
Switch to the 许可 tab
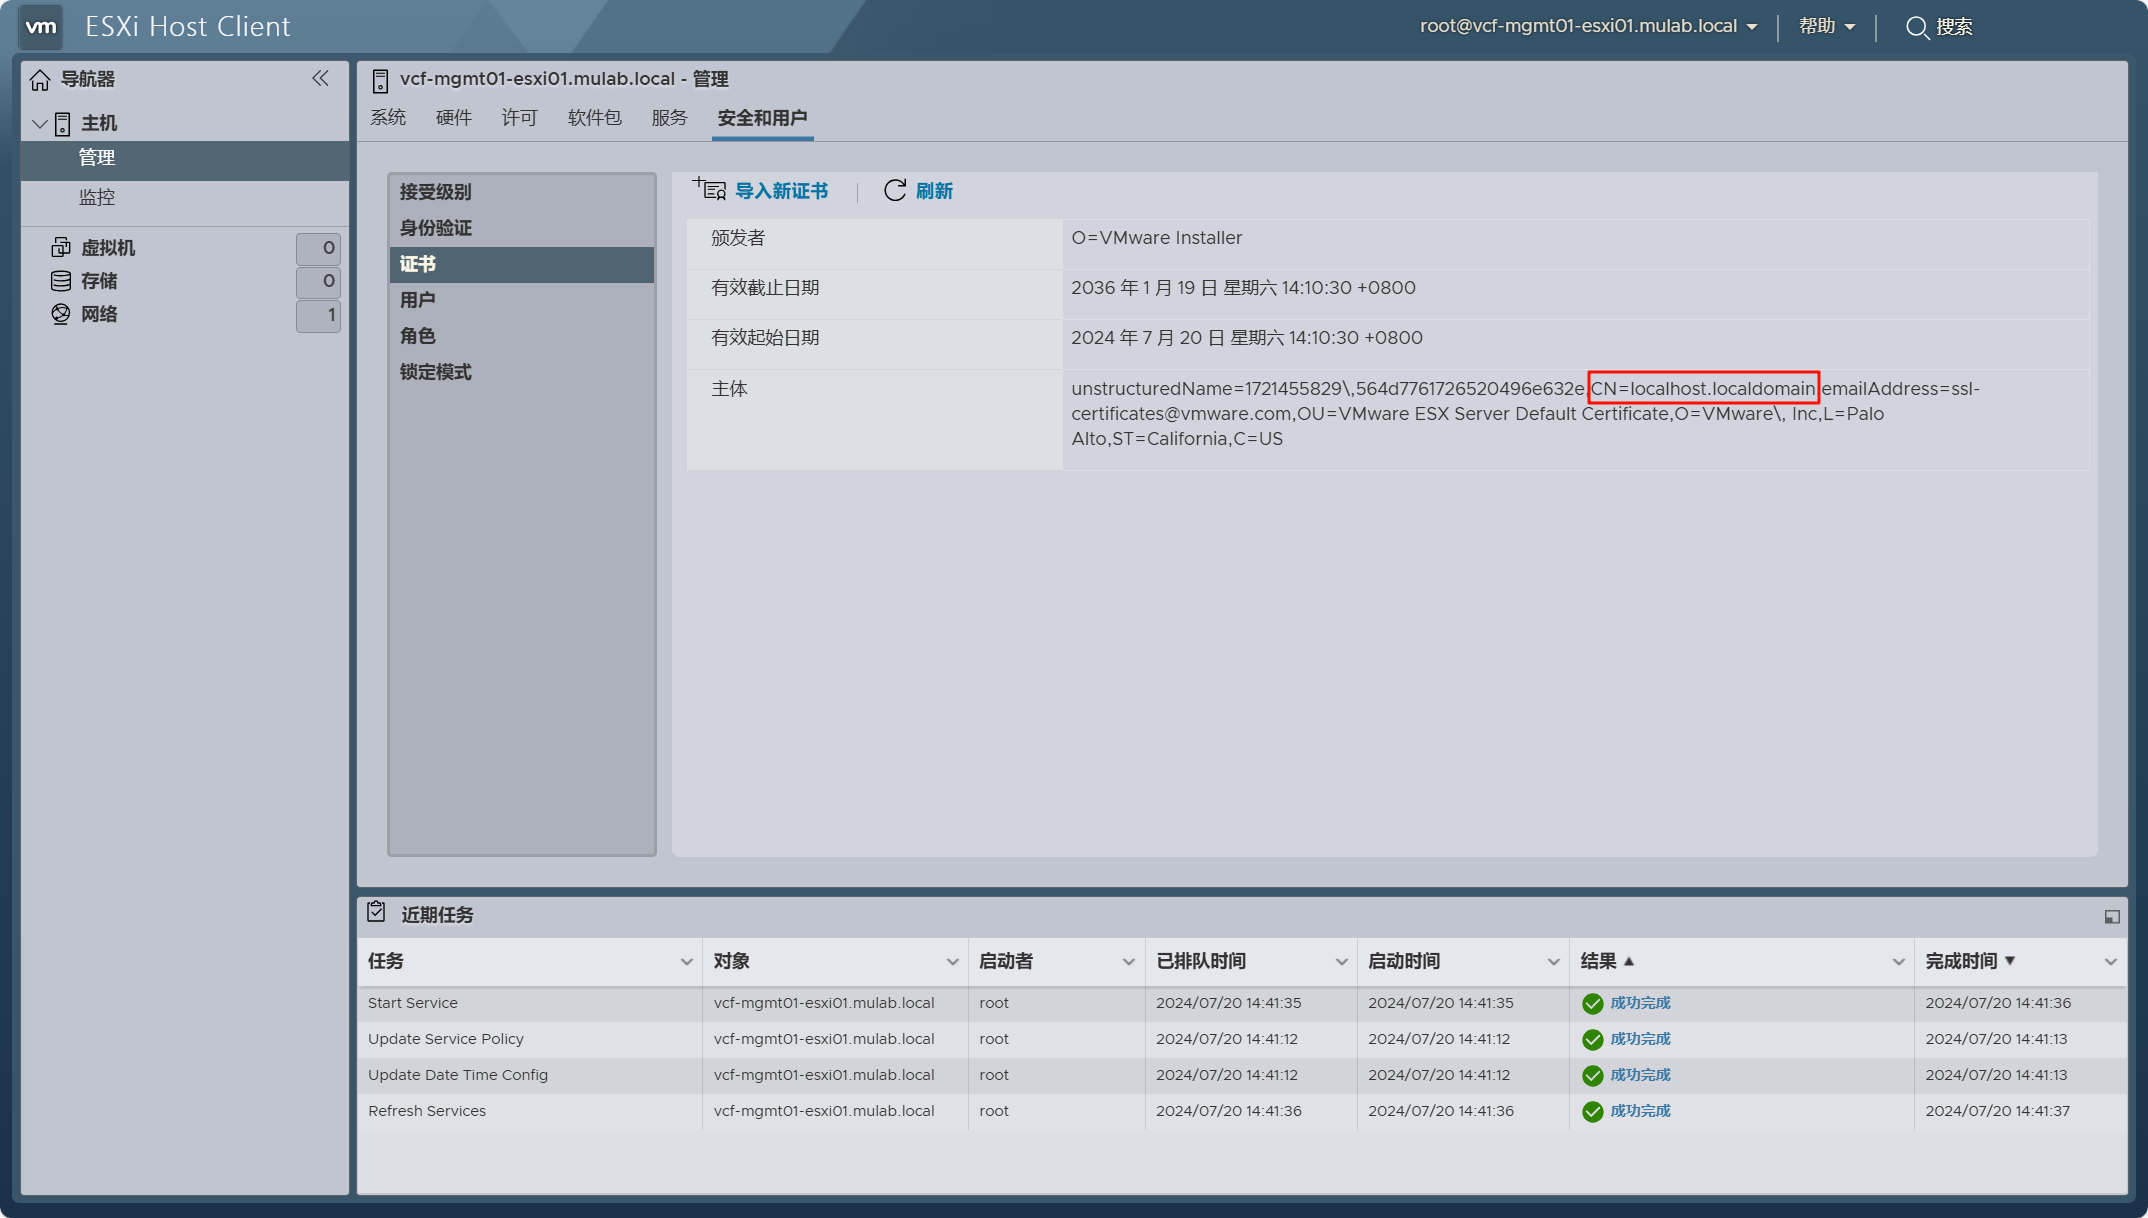click(x=520, y=118)
